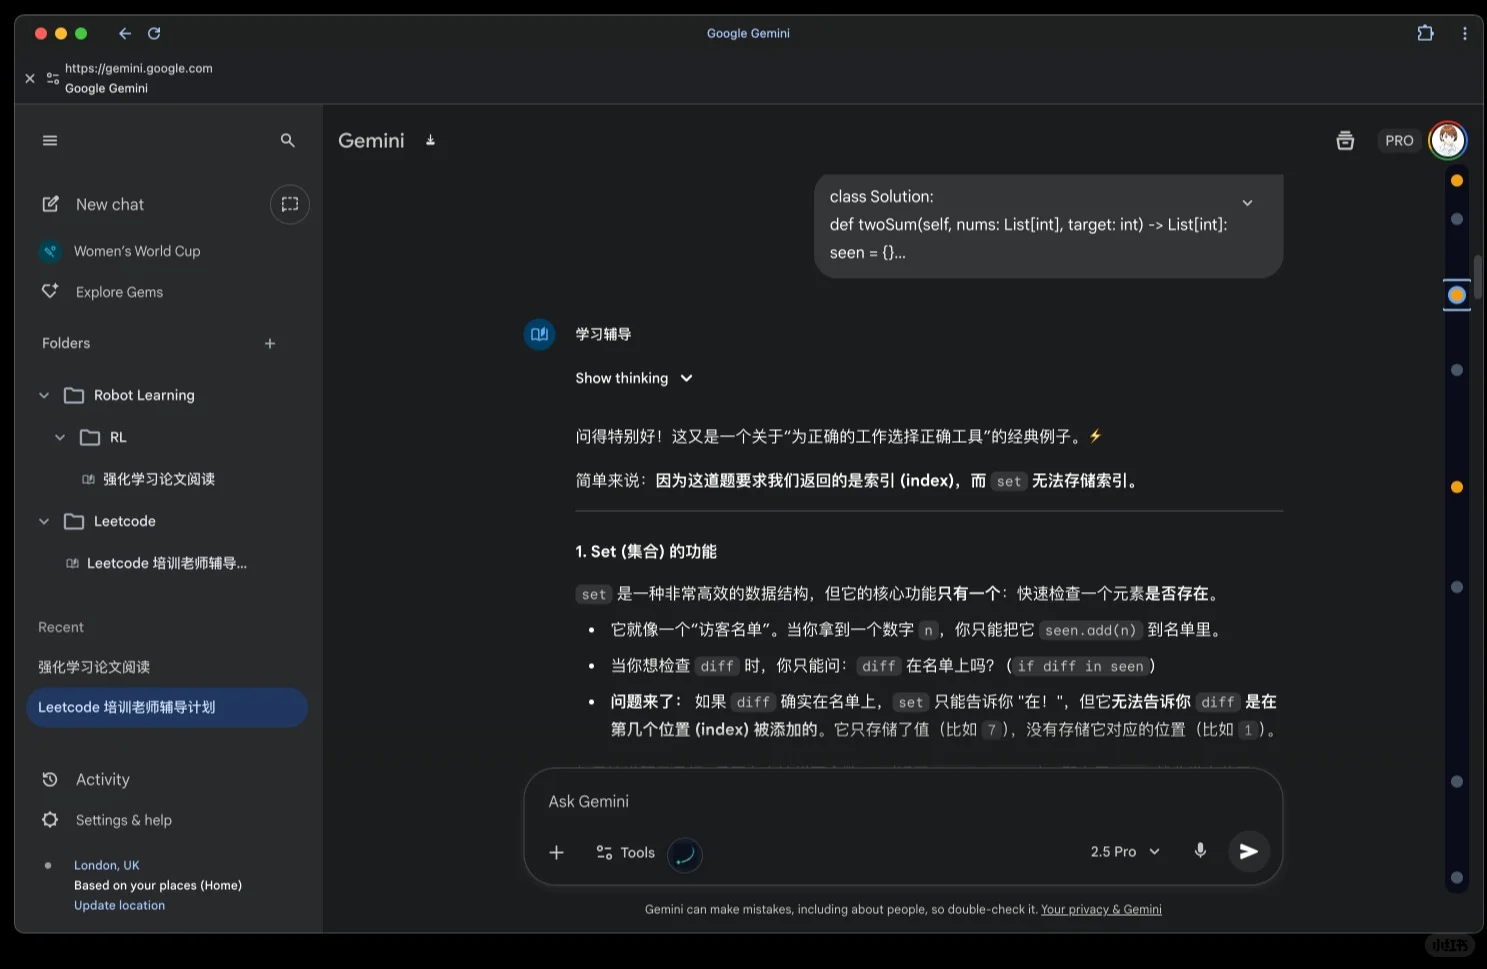Open the sidebar search
The image size is (1487, 969).
[287, 140]
